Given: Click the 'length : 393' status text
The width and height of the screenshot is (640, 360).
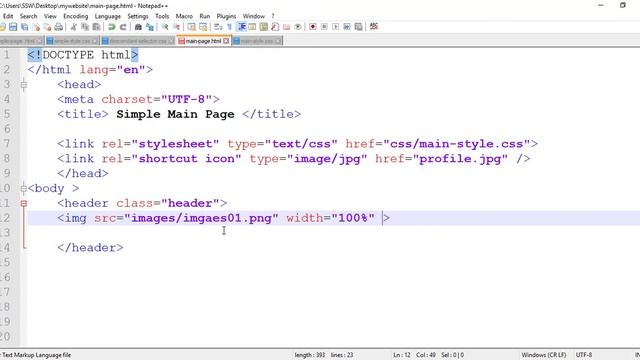Looking at the screenshot, I should click(x=310, y=355).
